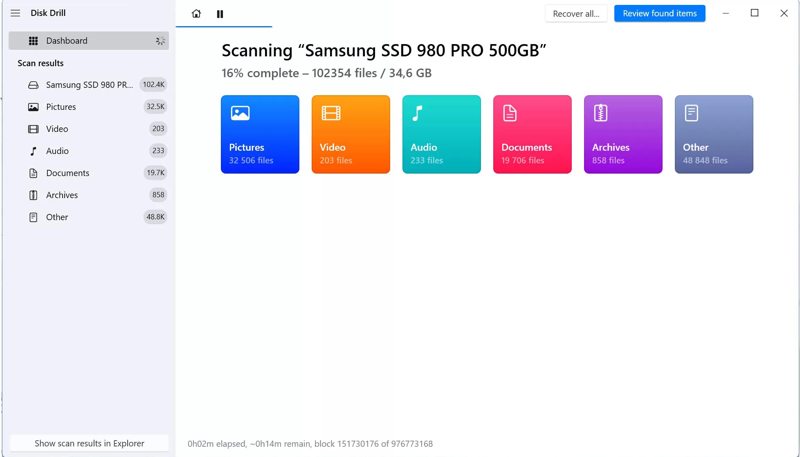Open the purple Archives card showing 858 files

623,134
